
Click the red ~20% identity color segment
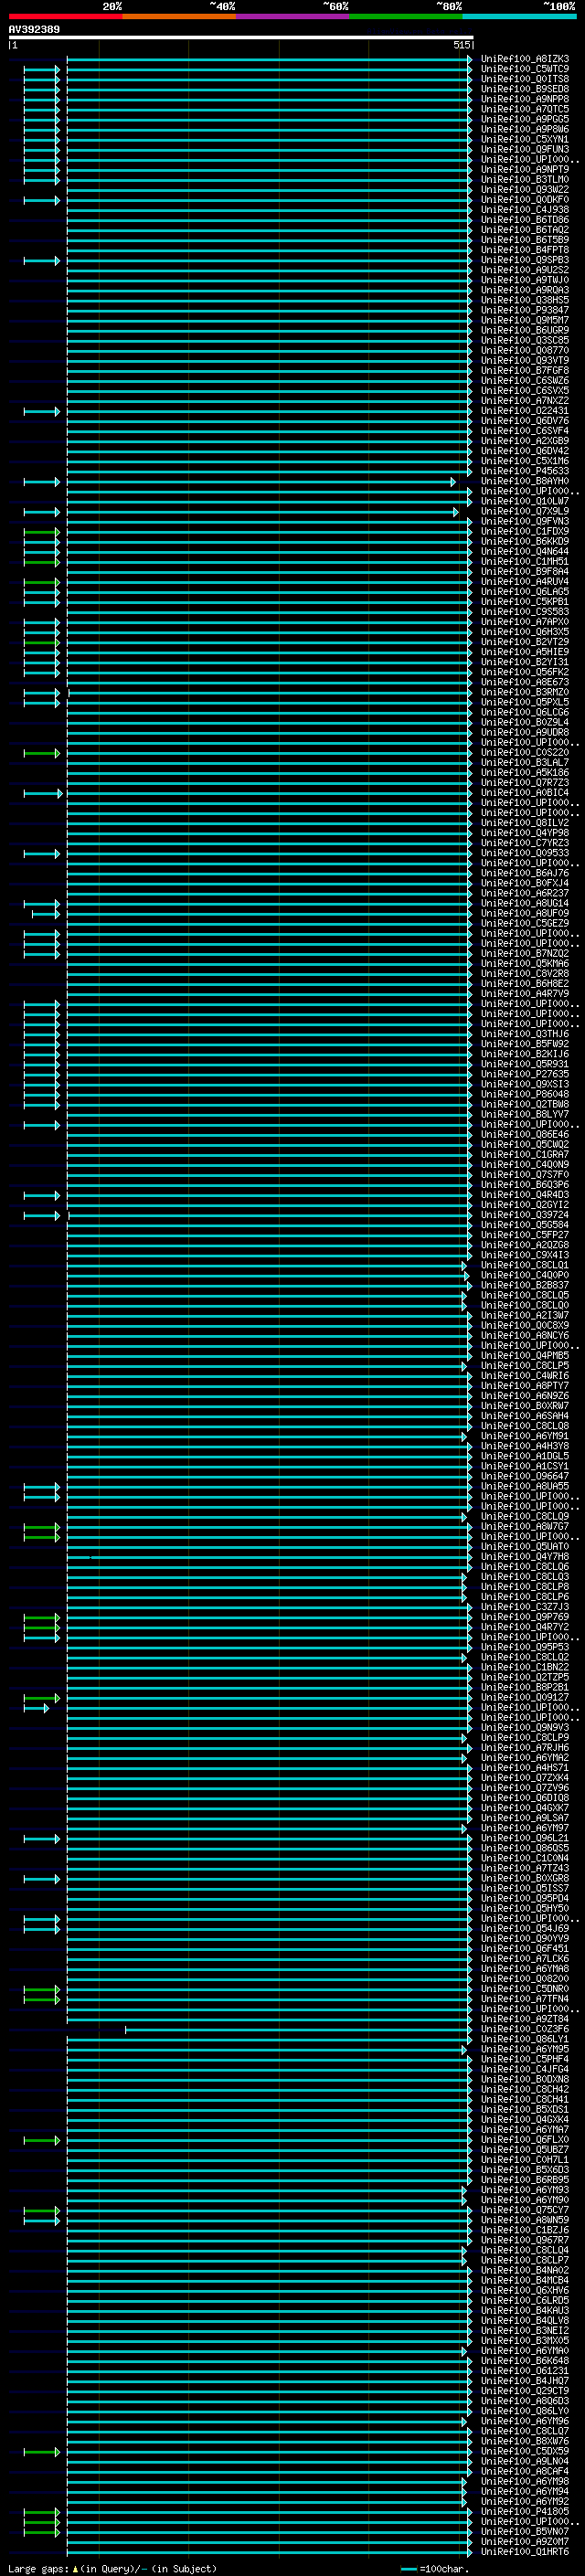coord(65,16)
